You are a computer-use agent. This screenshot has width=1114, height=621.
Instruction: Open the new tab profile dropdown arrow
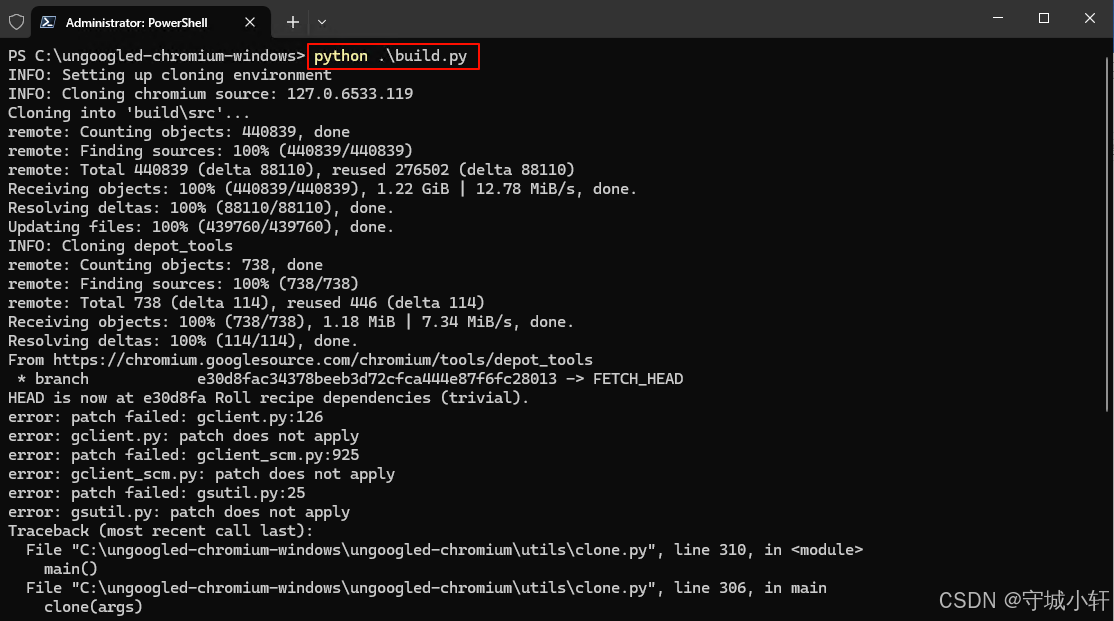(x=322, y=22)
